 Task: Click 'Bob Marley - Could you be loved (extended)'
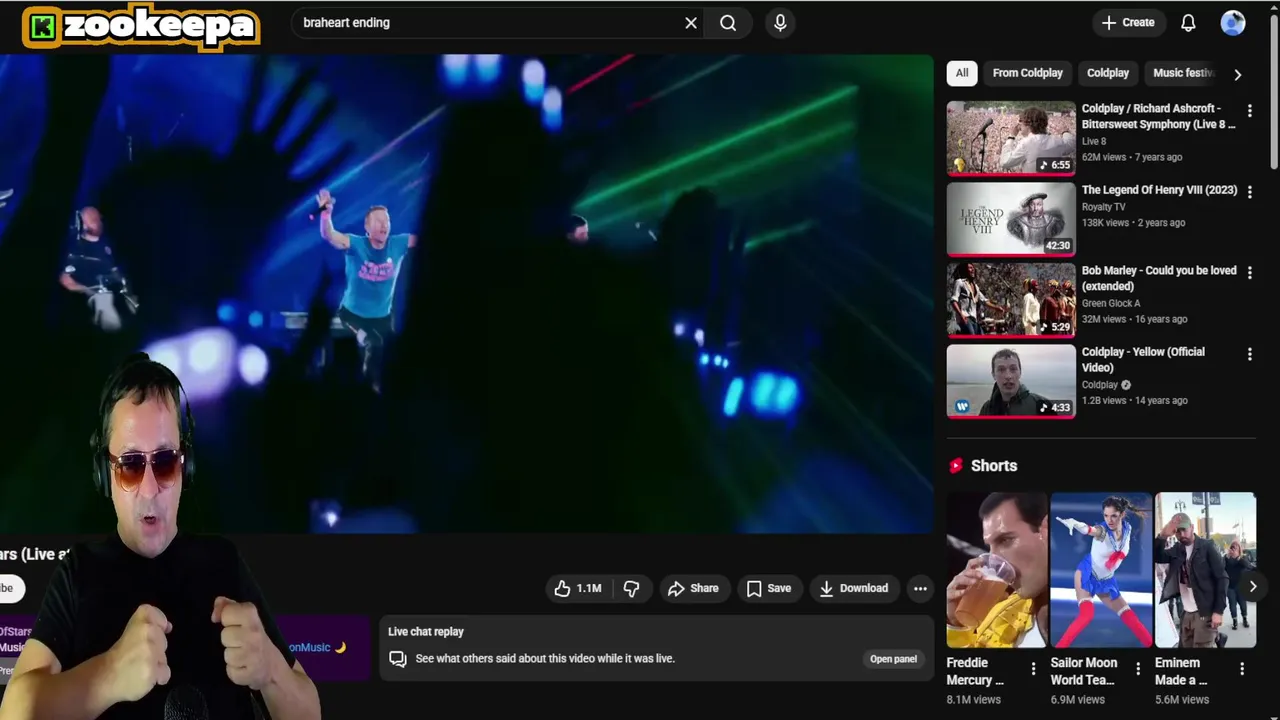coord(1159,278)
